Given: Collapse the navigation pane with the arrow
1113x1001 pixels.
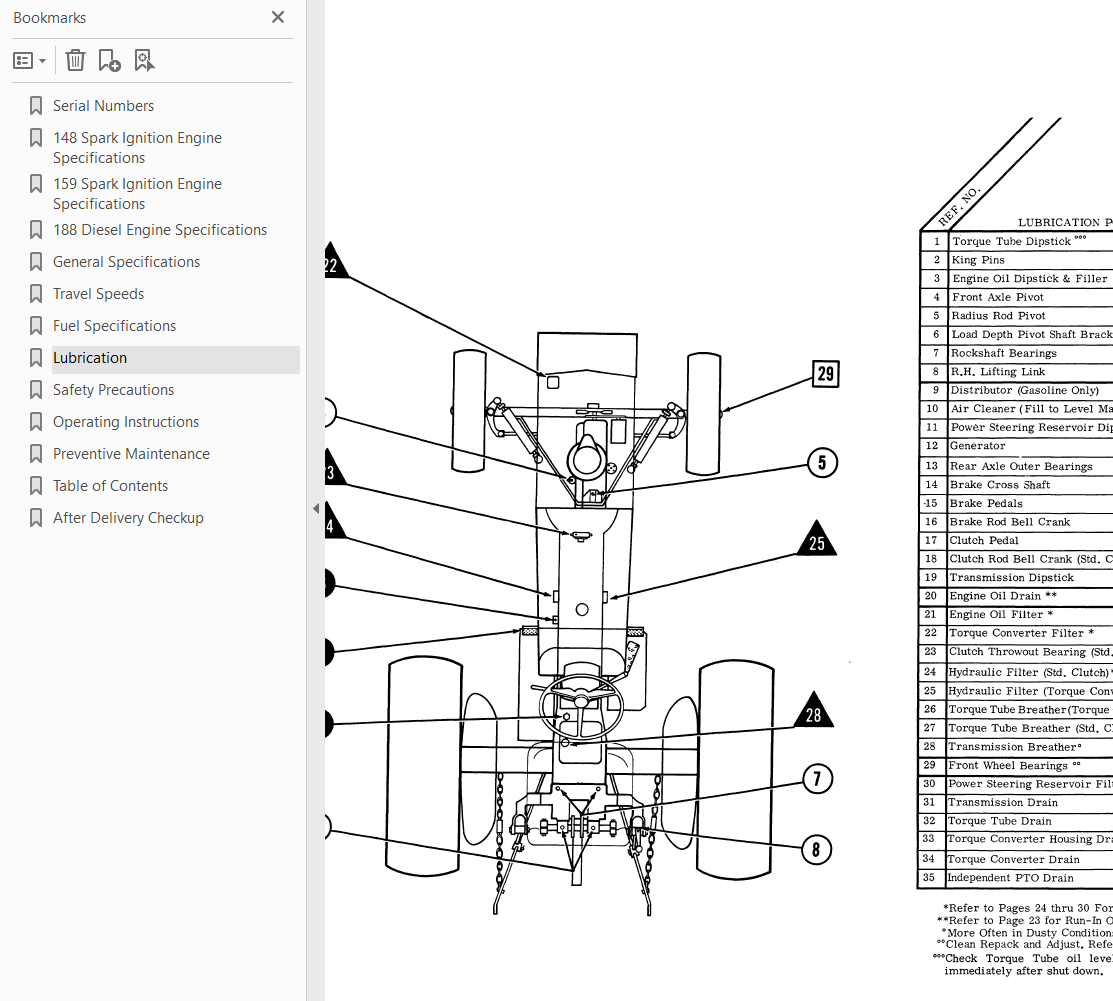Looking at the screenshot, I should pyautogui.click(x=316, y=508).
